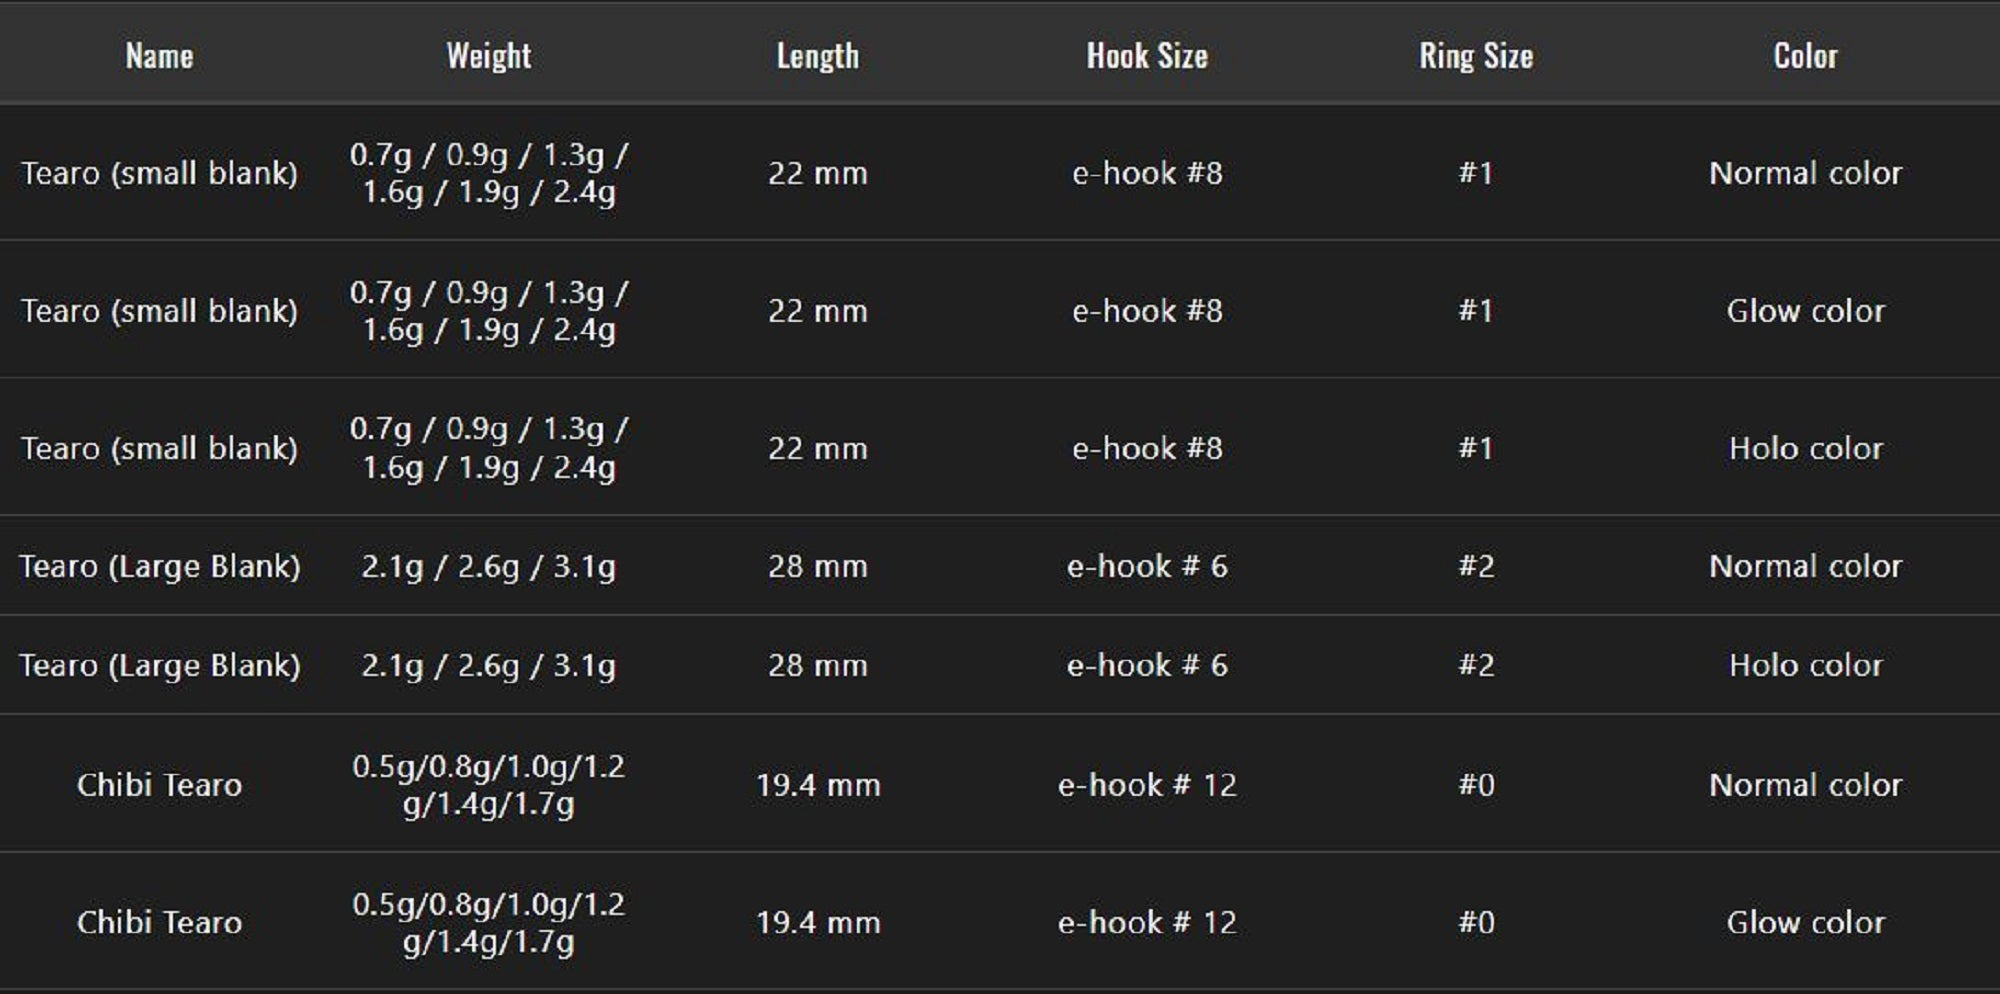The height and width of the screenshot is (994, 2000).
Task: Click the 28 mm length in Holo color row
Action: (x=817, y=665)
